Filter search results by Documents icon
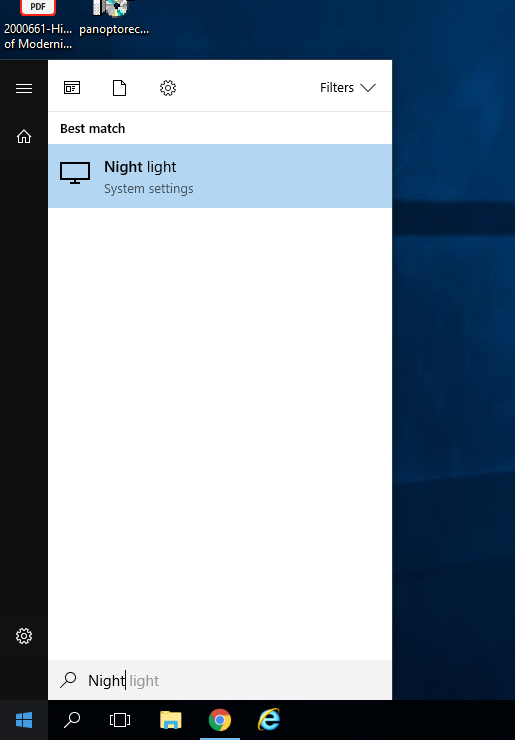Image resolution: width=515 pixels, height=740 pixels. 119,88
